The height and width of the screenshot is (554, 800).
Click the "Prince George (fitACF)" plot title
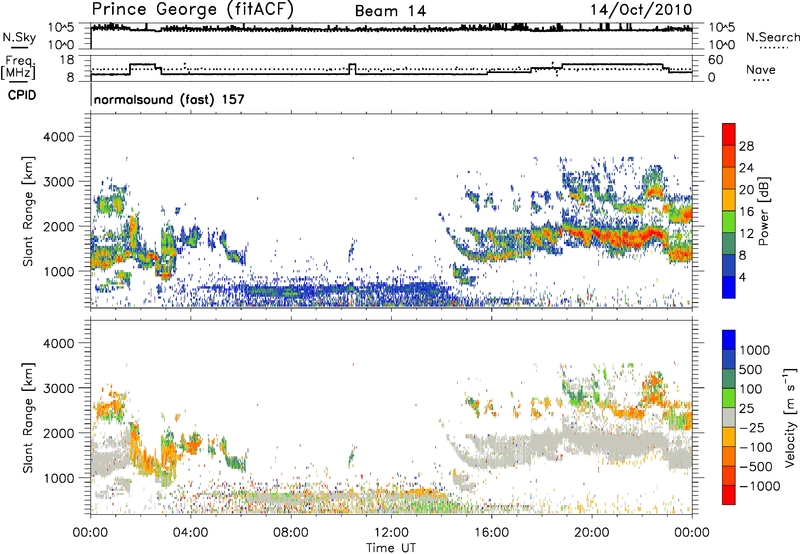tap(193, 10)
